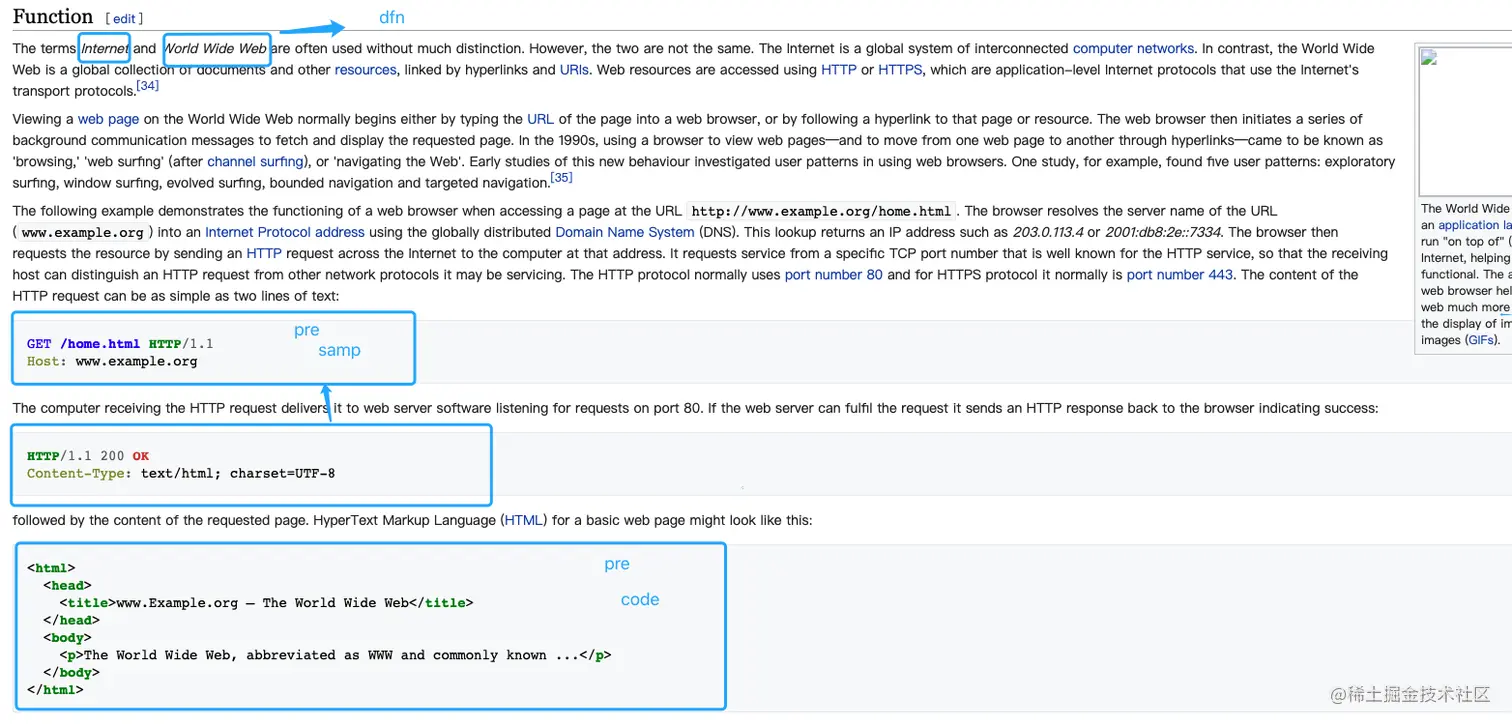Click the "URL" link in the second paragraph
Screen dimensions: 1512x726
coord(540,119)
